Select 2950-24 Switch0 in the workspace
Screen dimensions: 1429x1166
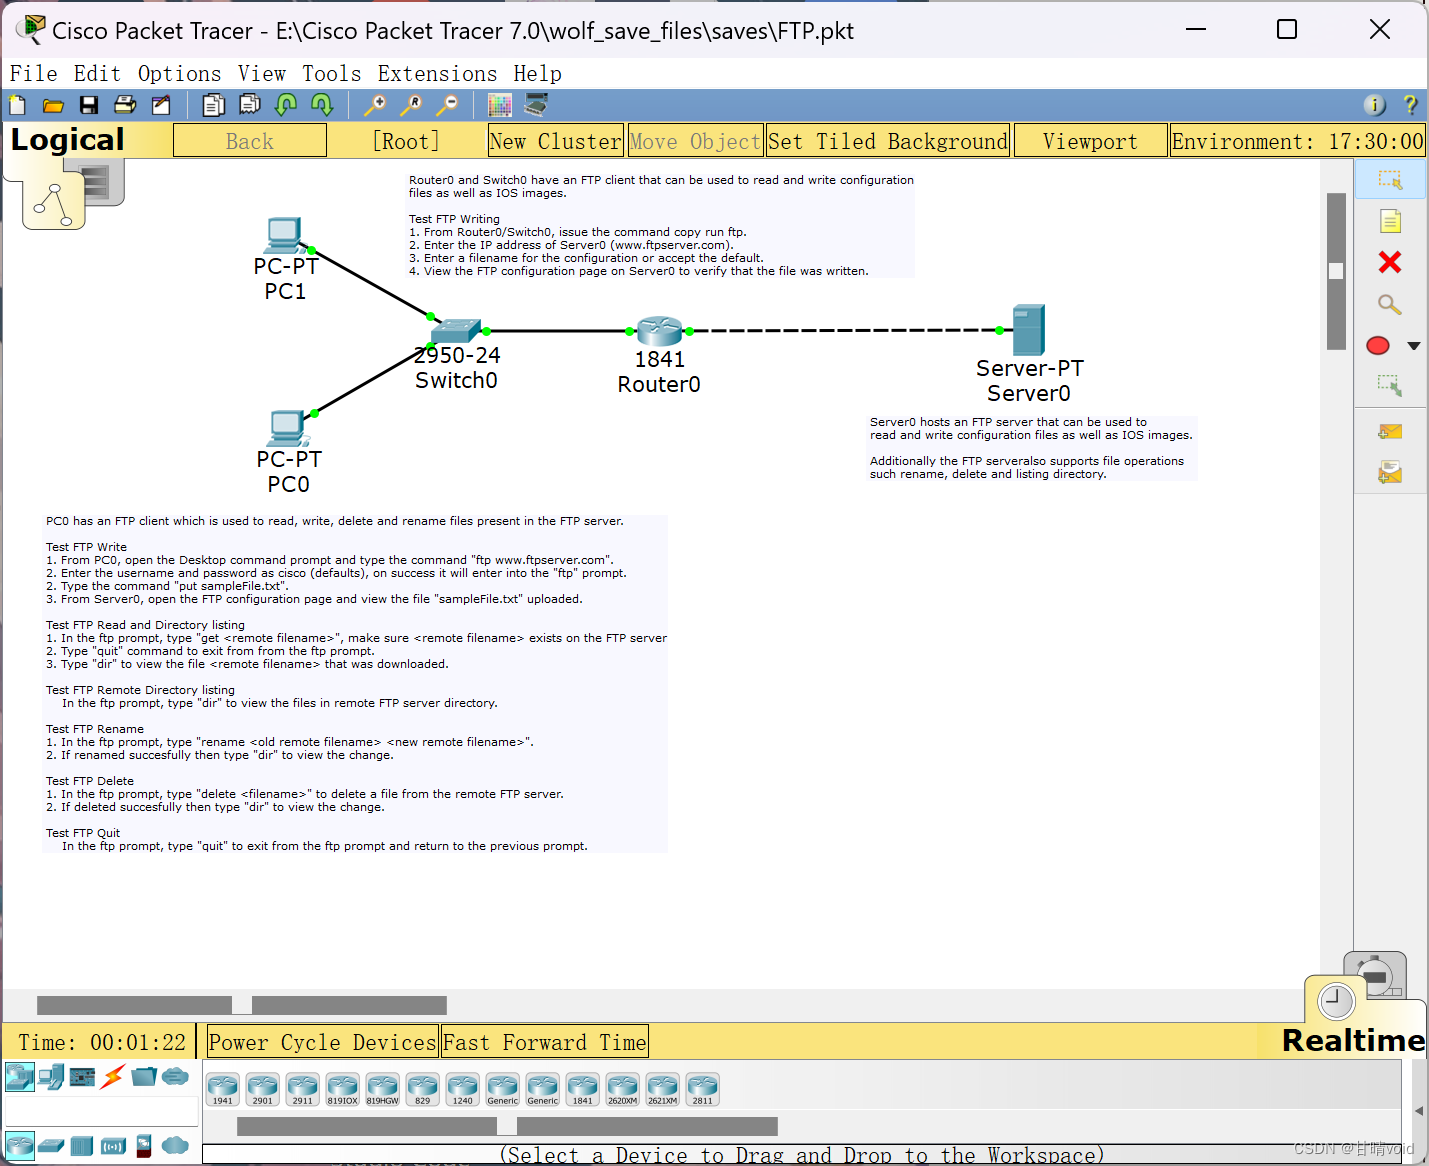[456, 331]
